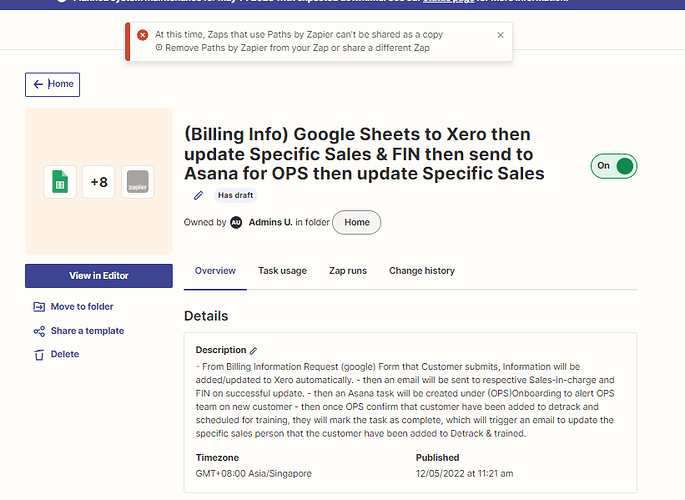685x500 pixels.
Task: Select Move to folder option
Action: tap(73, 307)
